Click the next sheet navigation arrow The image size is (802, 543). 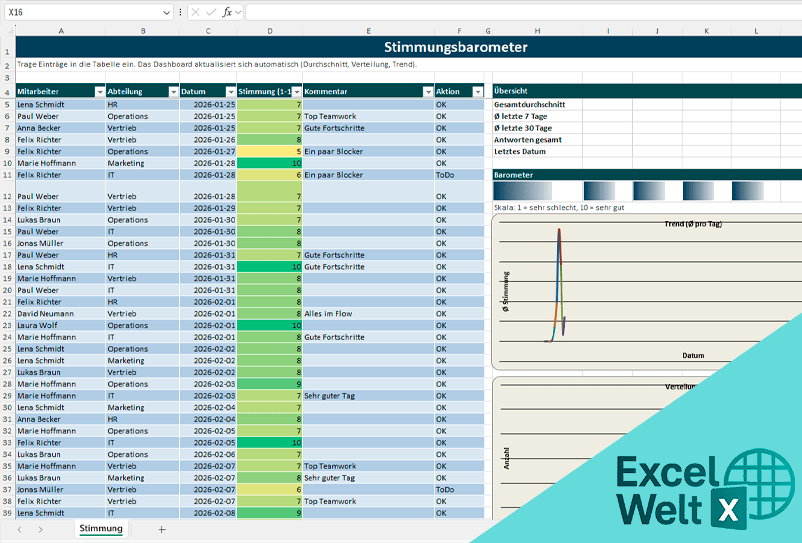[x=40, y=529]
